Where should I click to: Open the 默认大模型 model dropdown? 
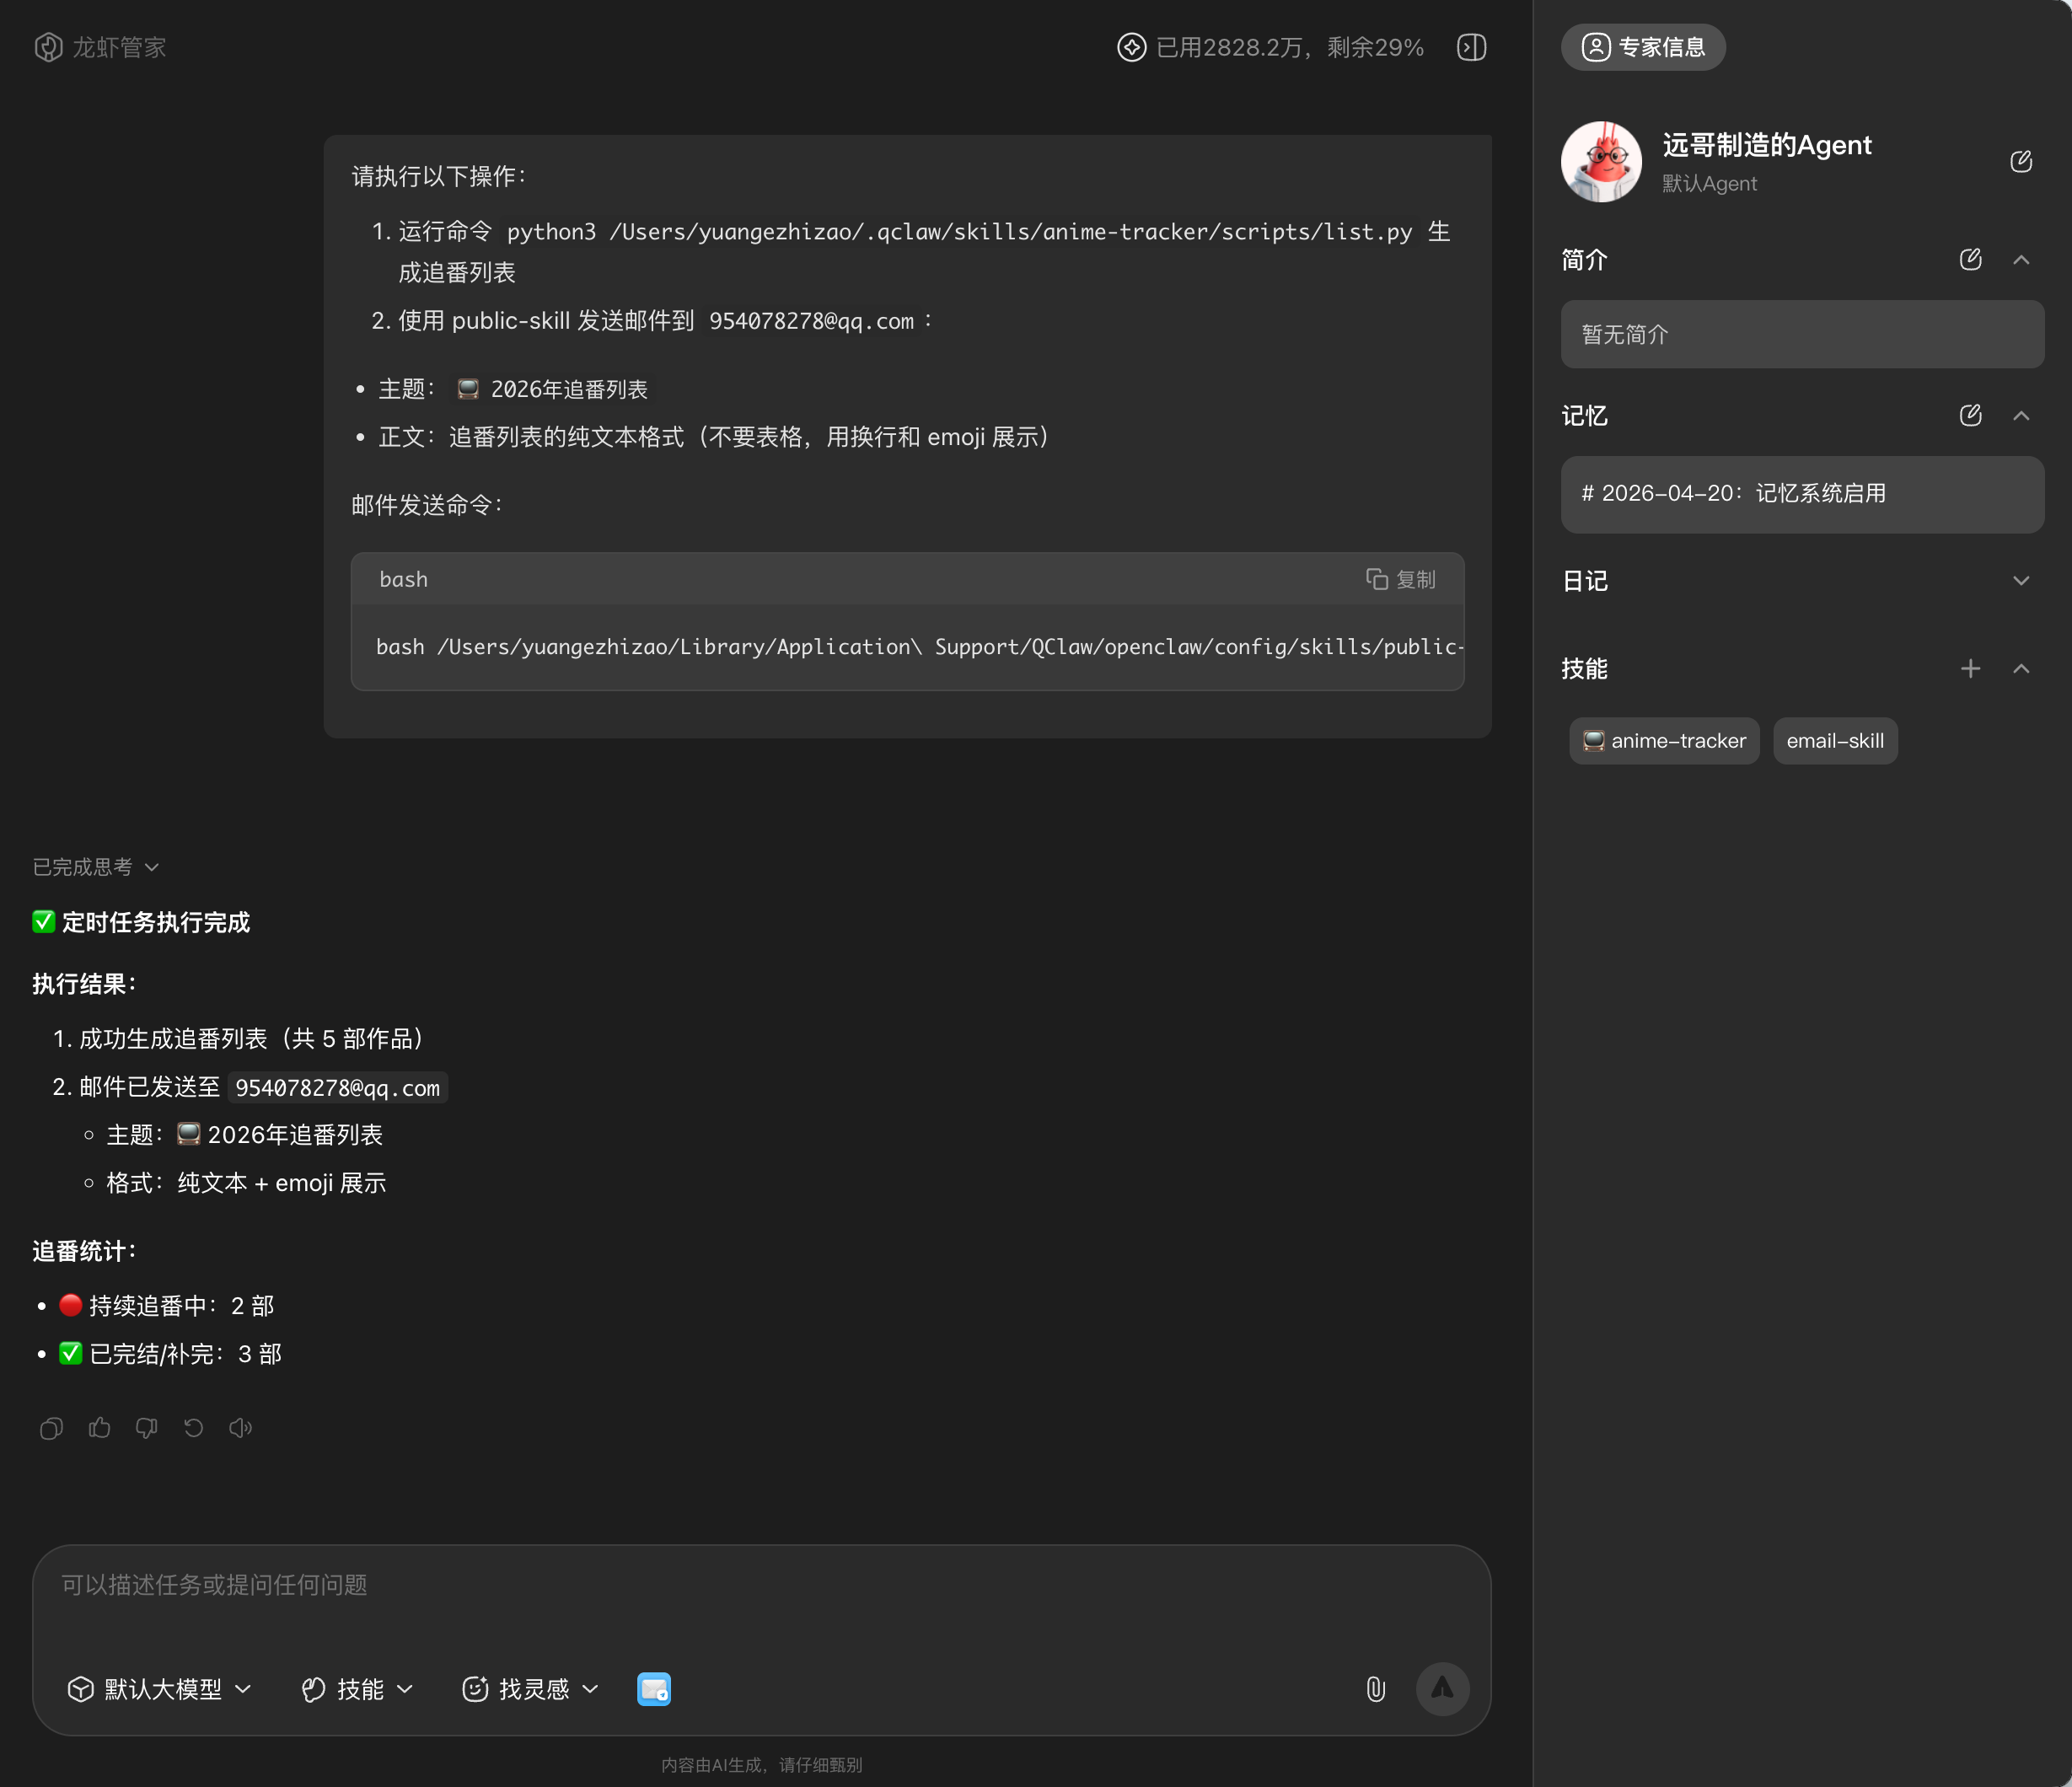[x=160, y=1689]
